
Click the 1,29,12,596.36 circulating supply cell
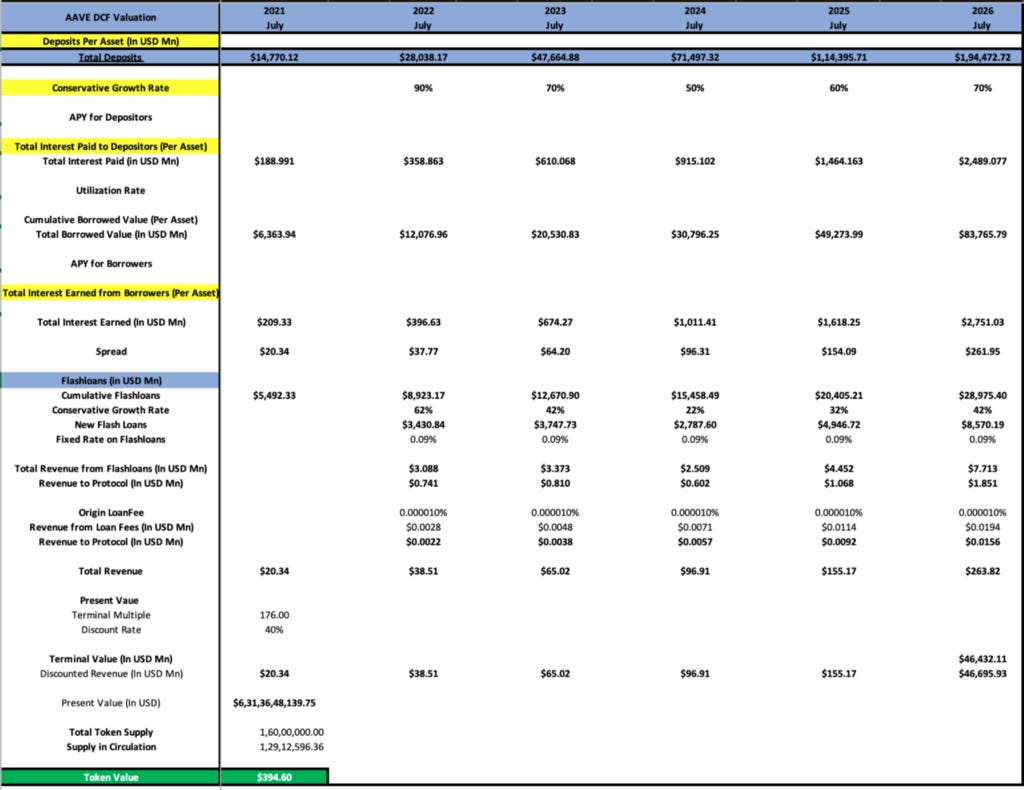tap(291, 747)
